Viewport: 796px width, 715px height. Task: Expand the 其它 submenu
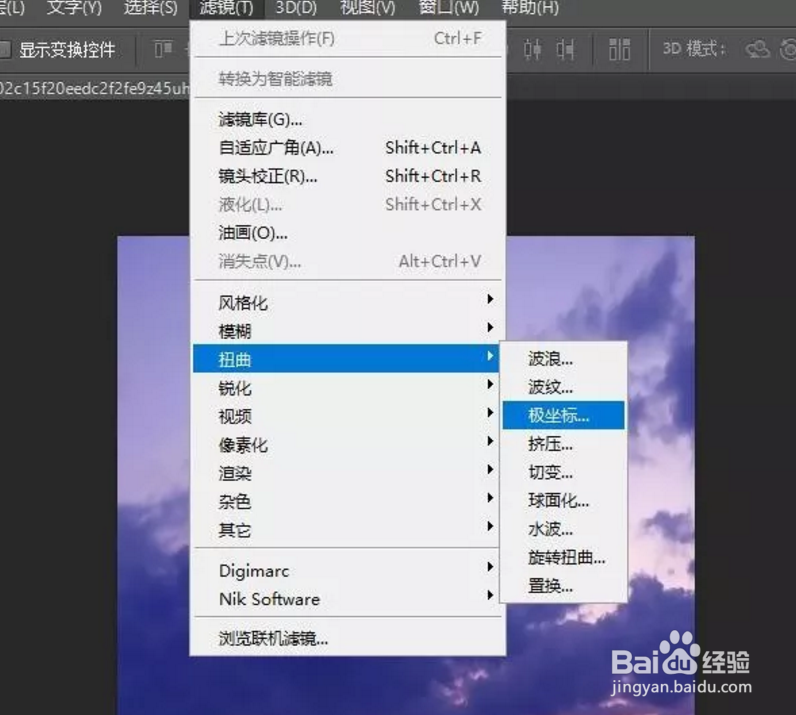click(x=346, y=530)
